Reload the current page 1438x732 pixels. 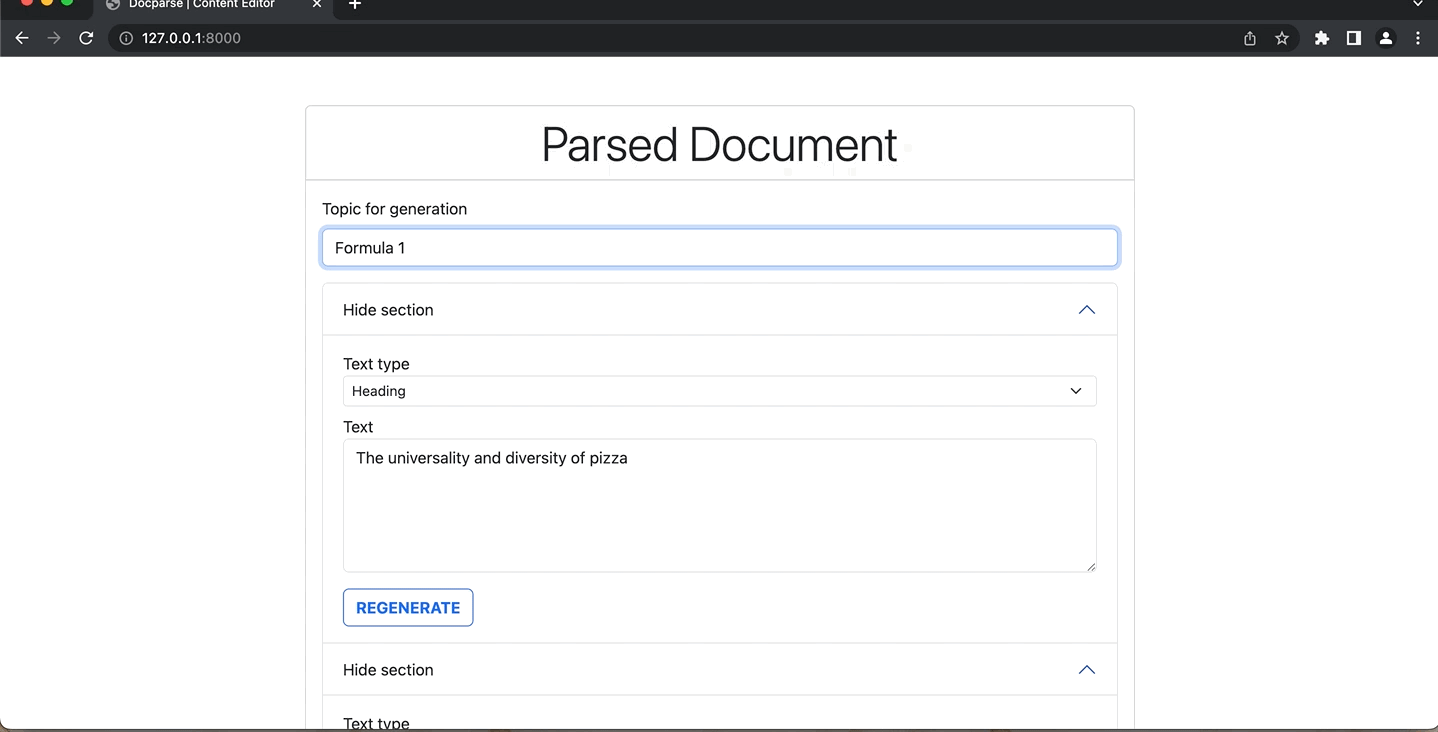[86, 38]
